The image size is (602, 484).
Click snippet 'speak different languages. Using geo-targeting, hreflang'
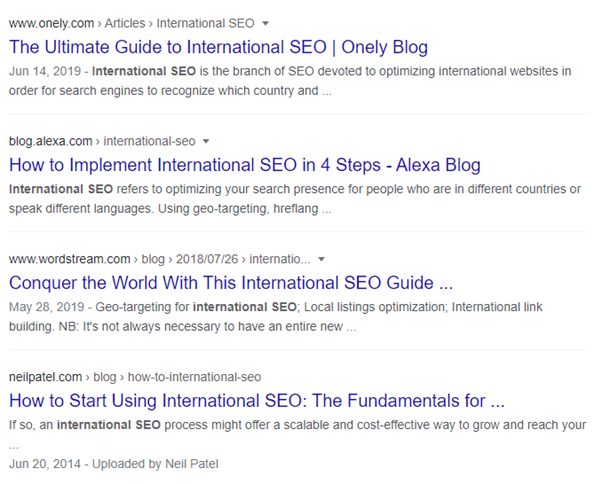pos(164,209)
